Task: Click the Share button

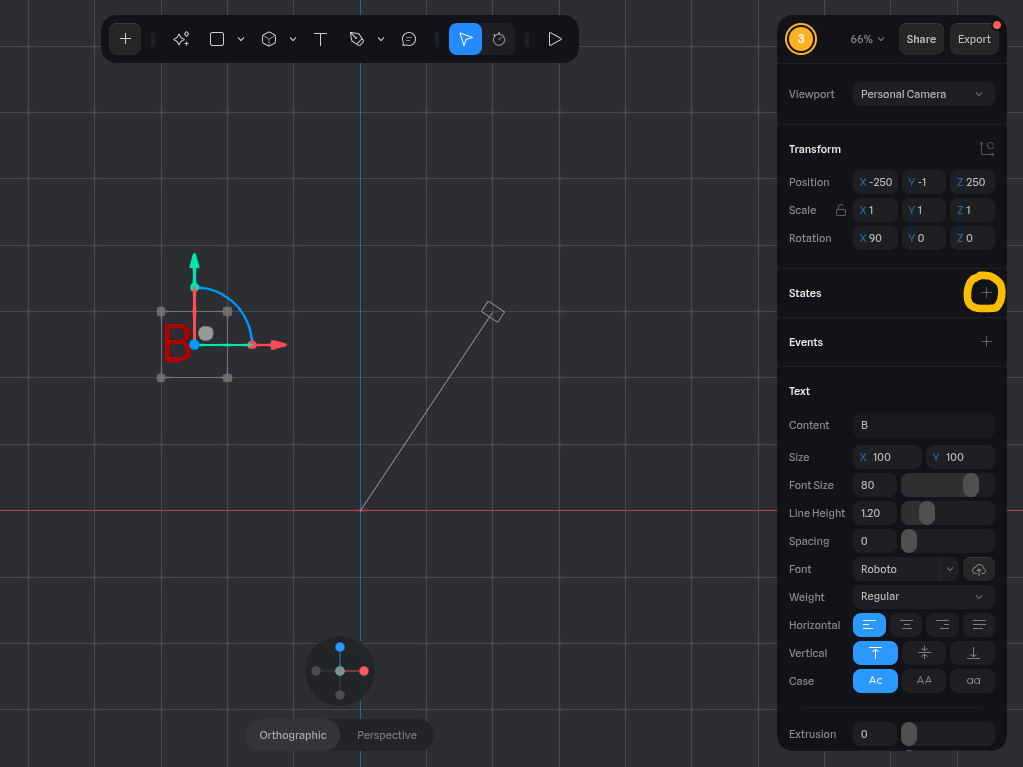Action: [x=921, y=39]
